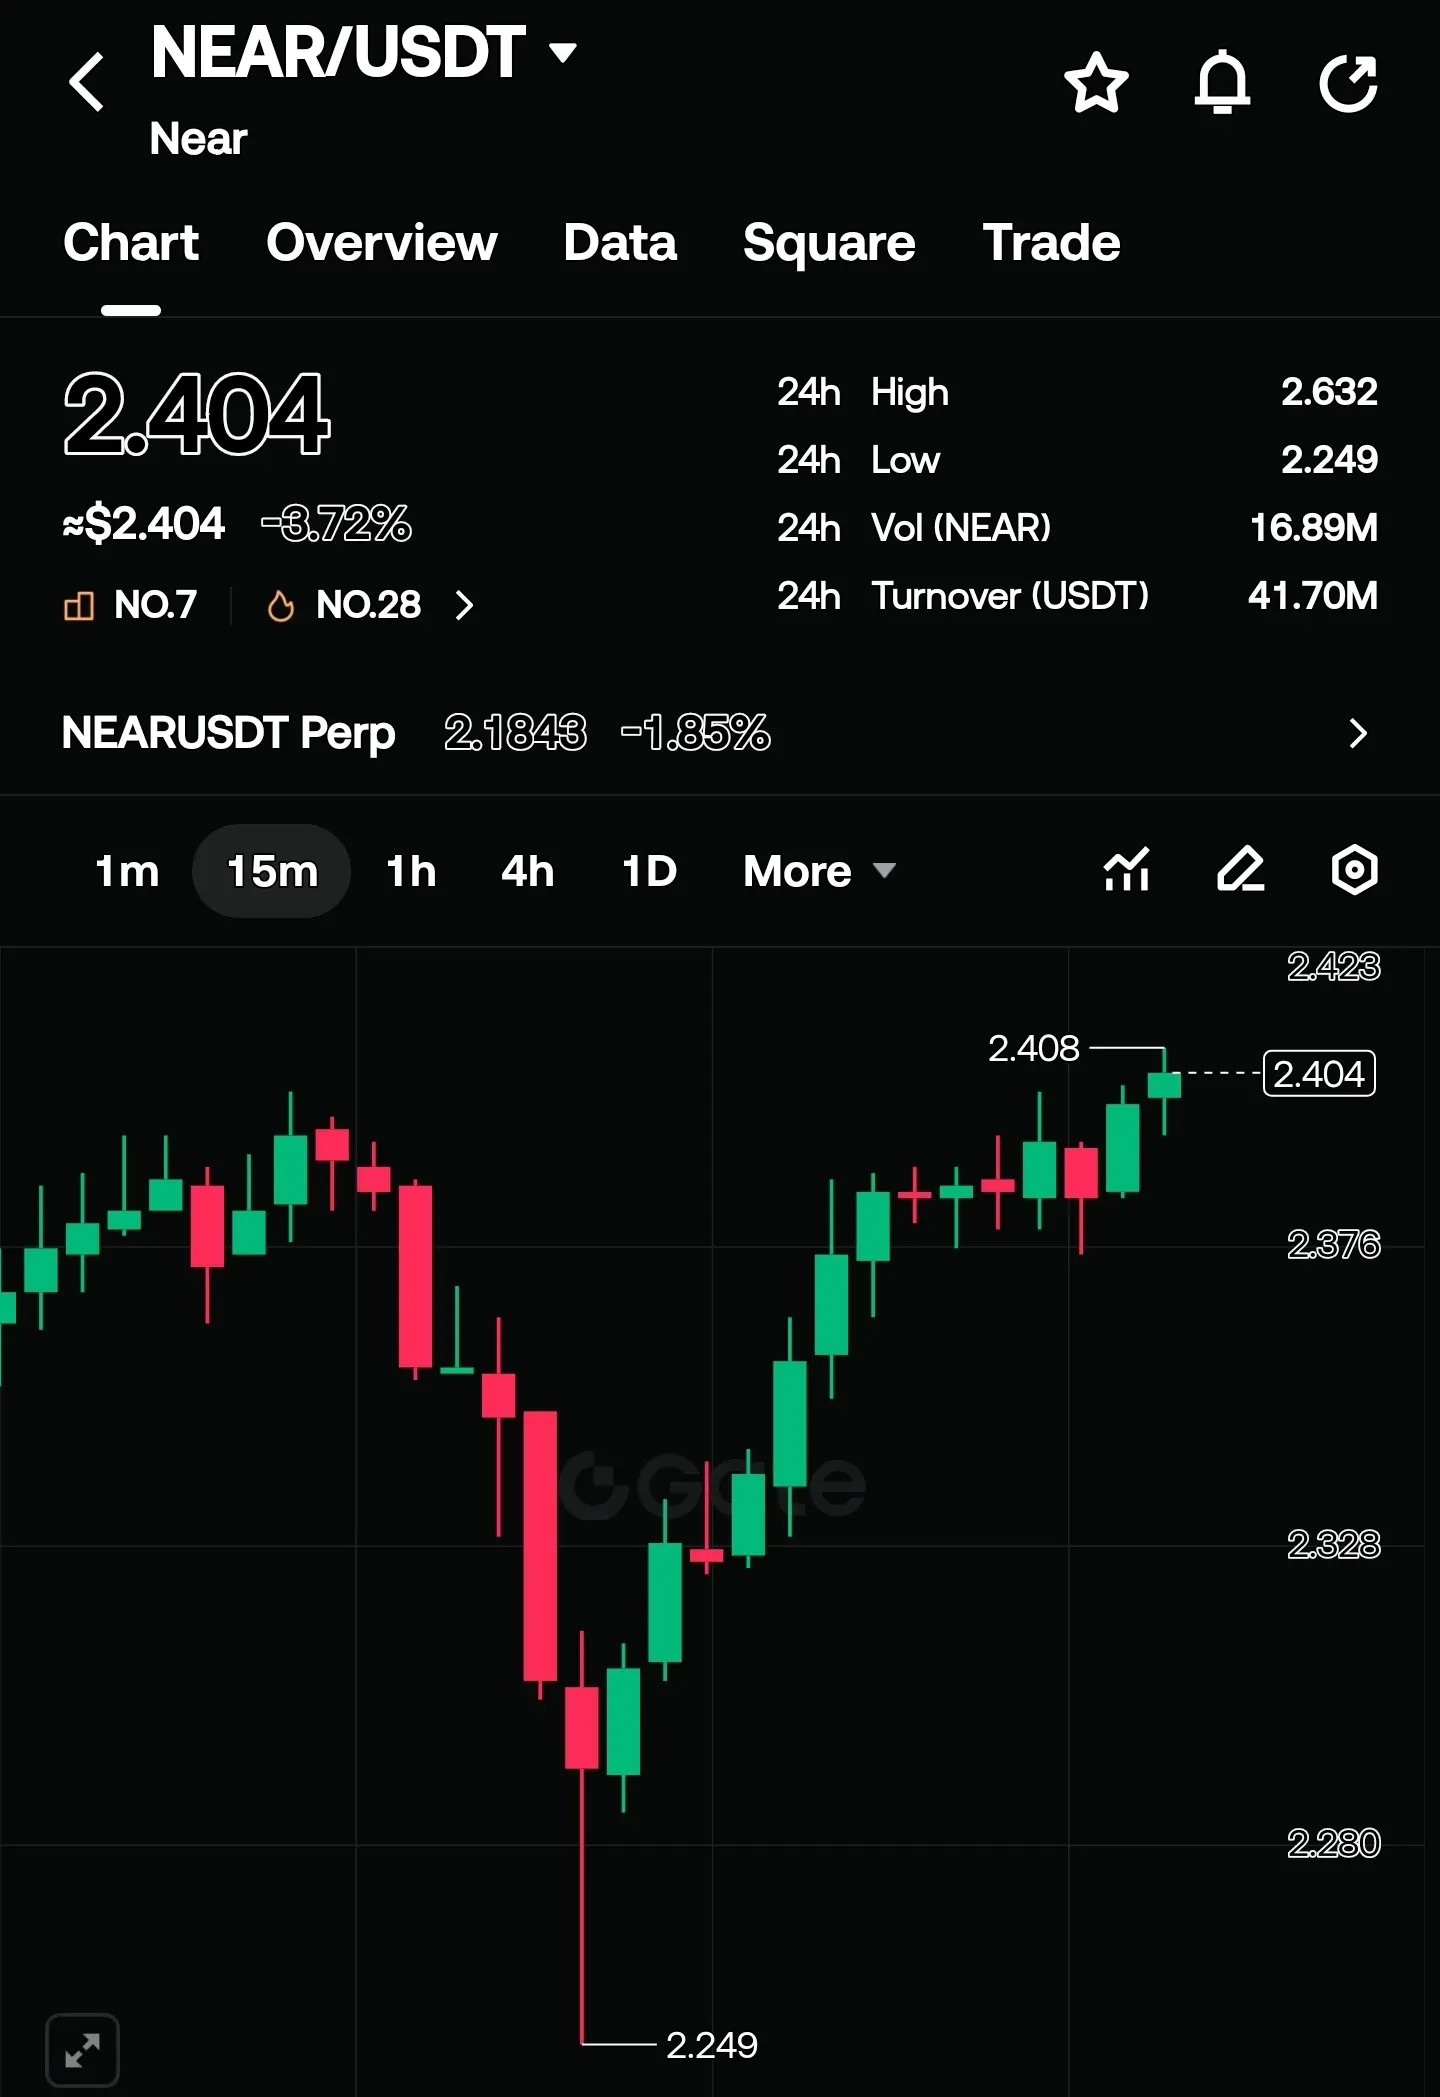This screenshot has width=1440, height=2097.
Task: Tap the share icon in header
Action: 1349,82
